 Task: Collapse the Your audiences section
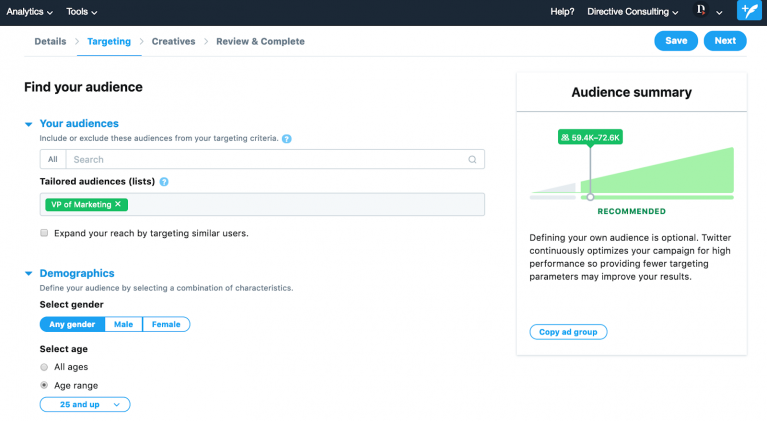pos(28,124)
